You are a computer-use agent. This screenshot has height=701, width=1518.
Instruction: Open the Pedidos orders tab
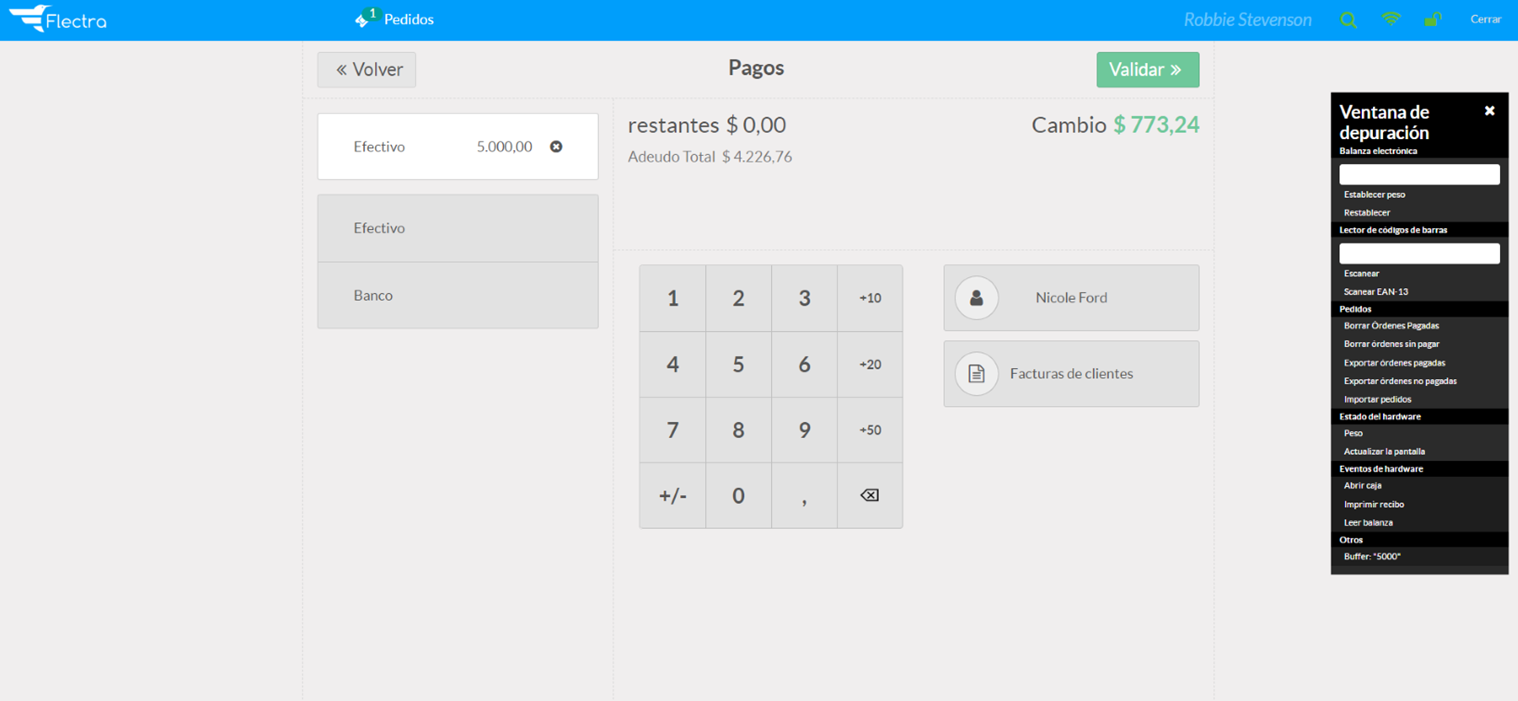pos(397,20)
